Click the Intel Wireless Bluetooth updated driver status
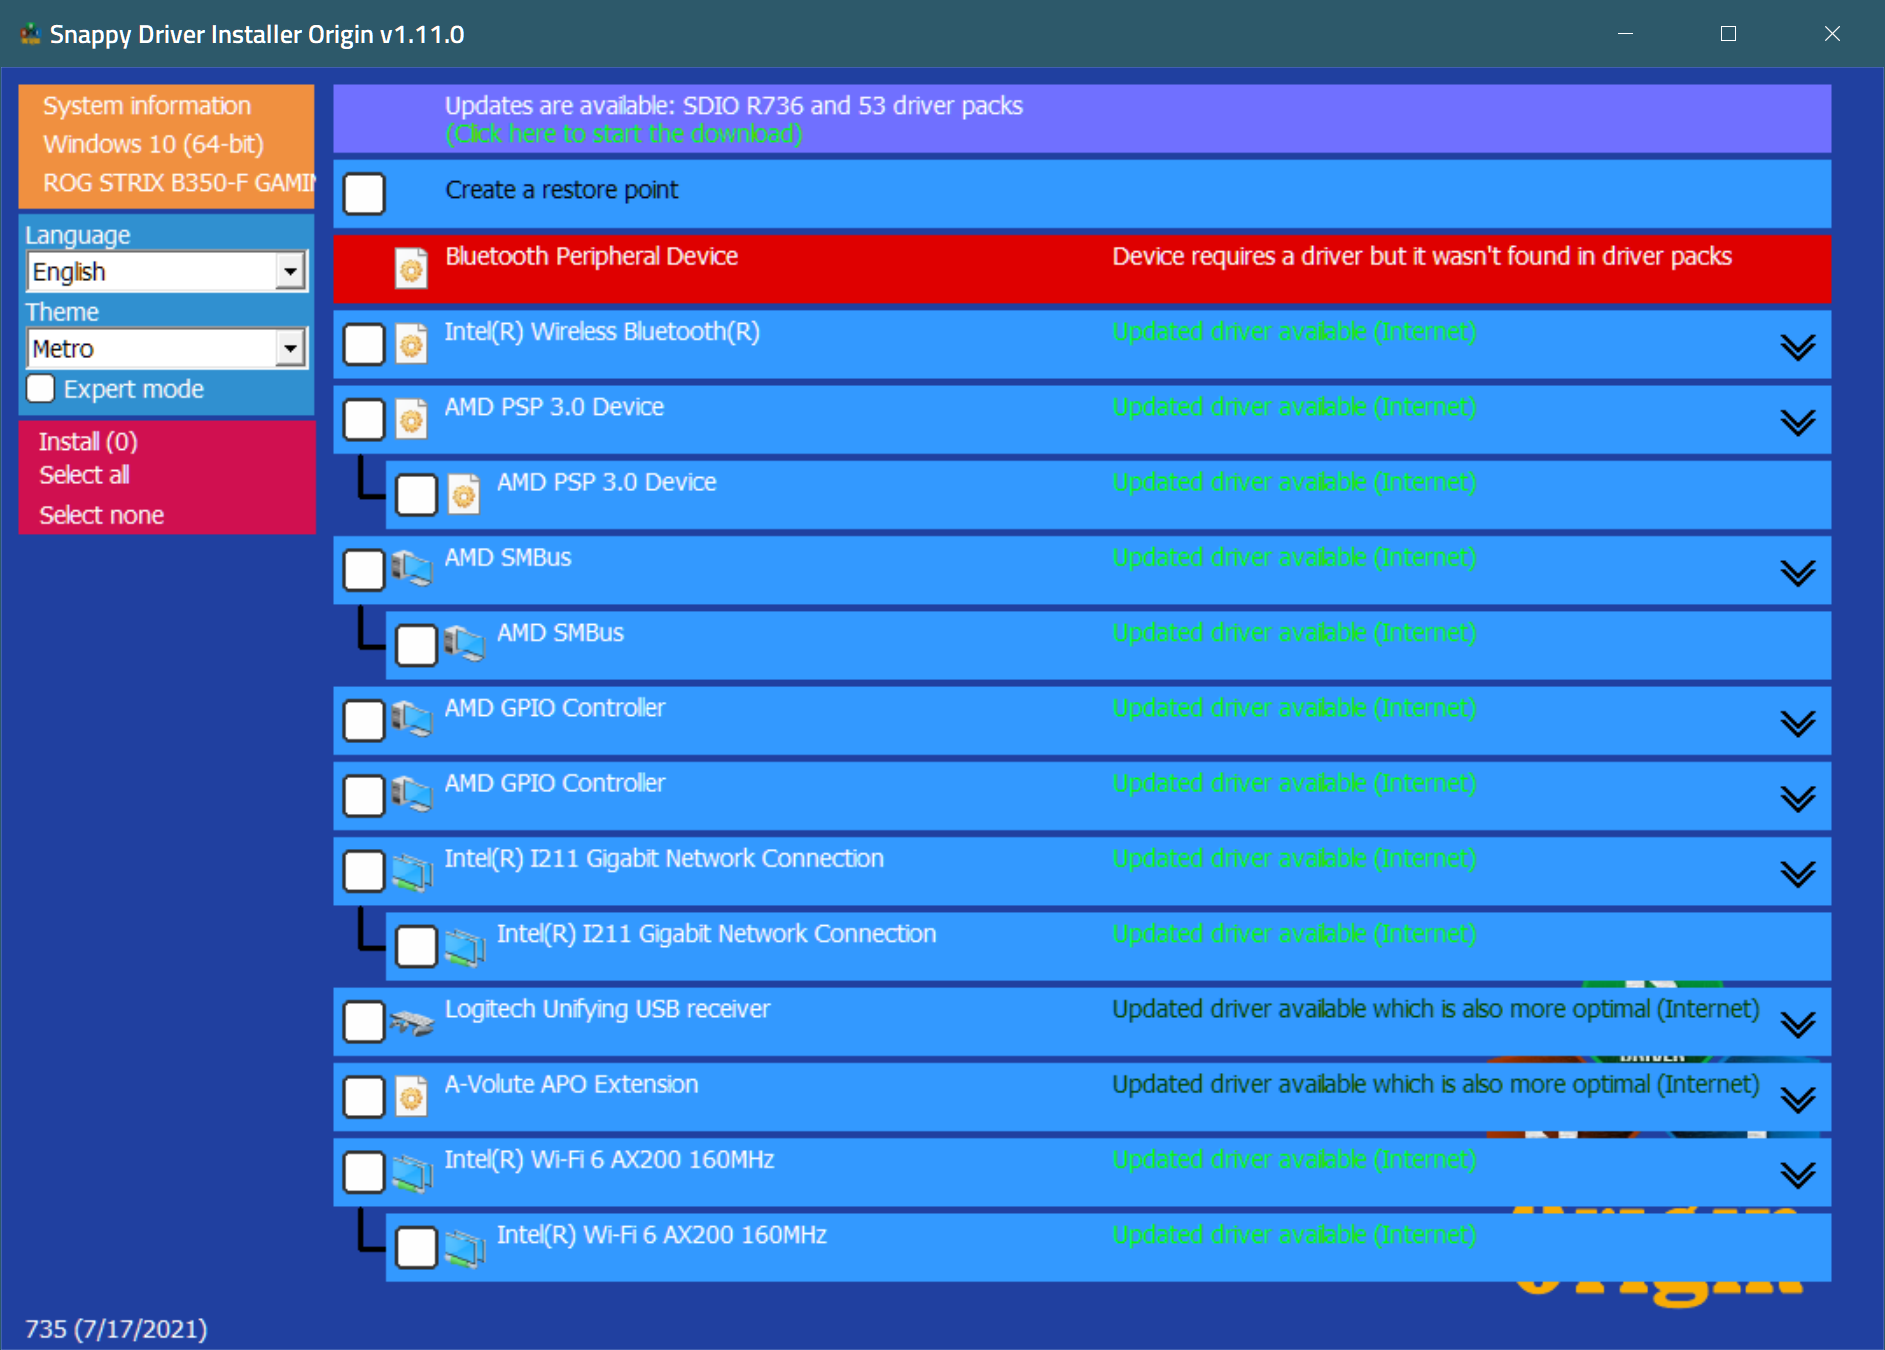Image resolution: width=1885 pixels, height=1350 pixels. click(x=1294, y=332)
